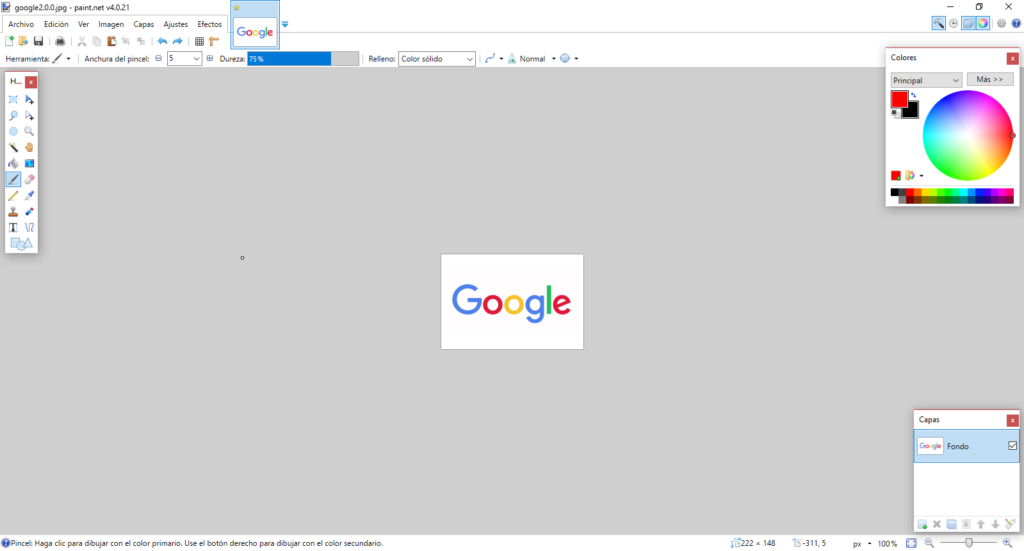The width and height of the screenshot is (1024, 551).
Task: Expand the image list arrow
Action: (x=285, y=24)
